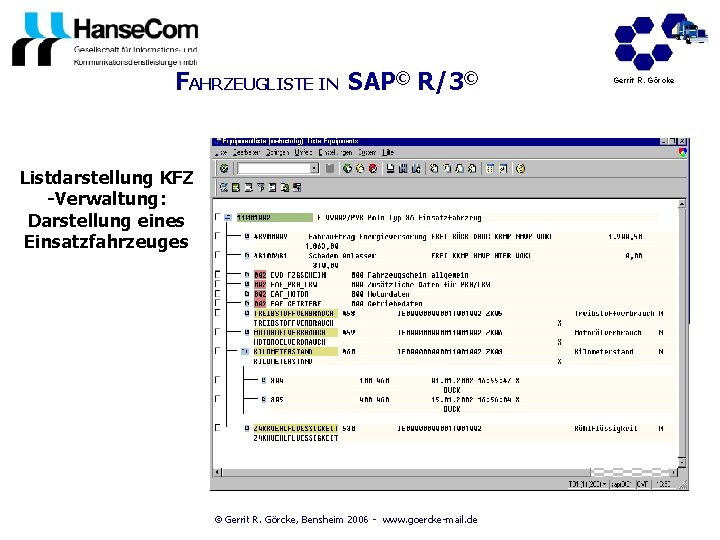The image size is (720, 540).
Task: Open the command field dropdown arrow
Action: (x=315, y=169)
